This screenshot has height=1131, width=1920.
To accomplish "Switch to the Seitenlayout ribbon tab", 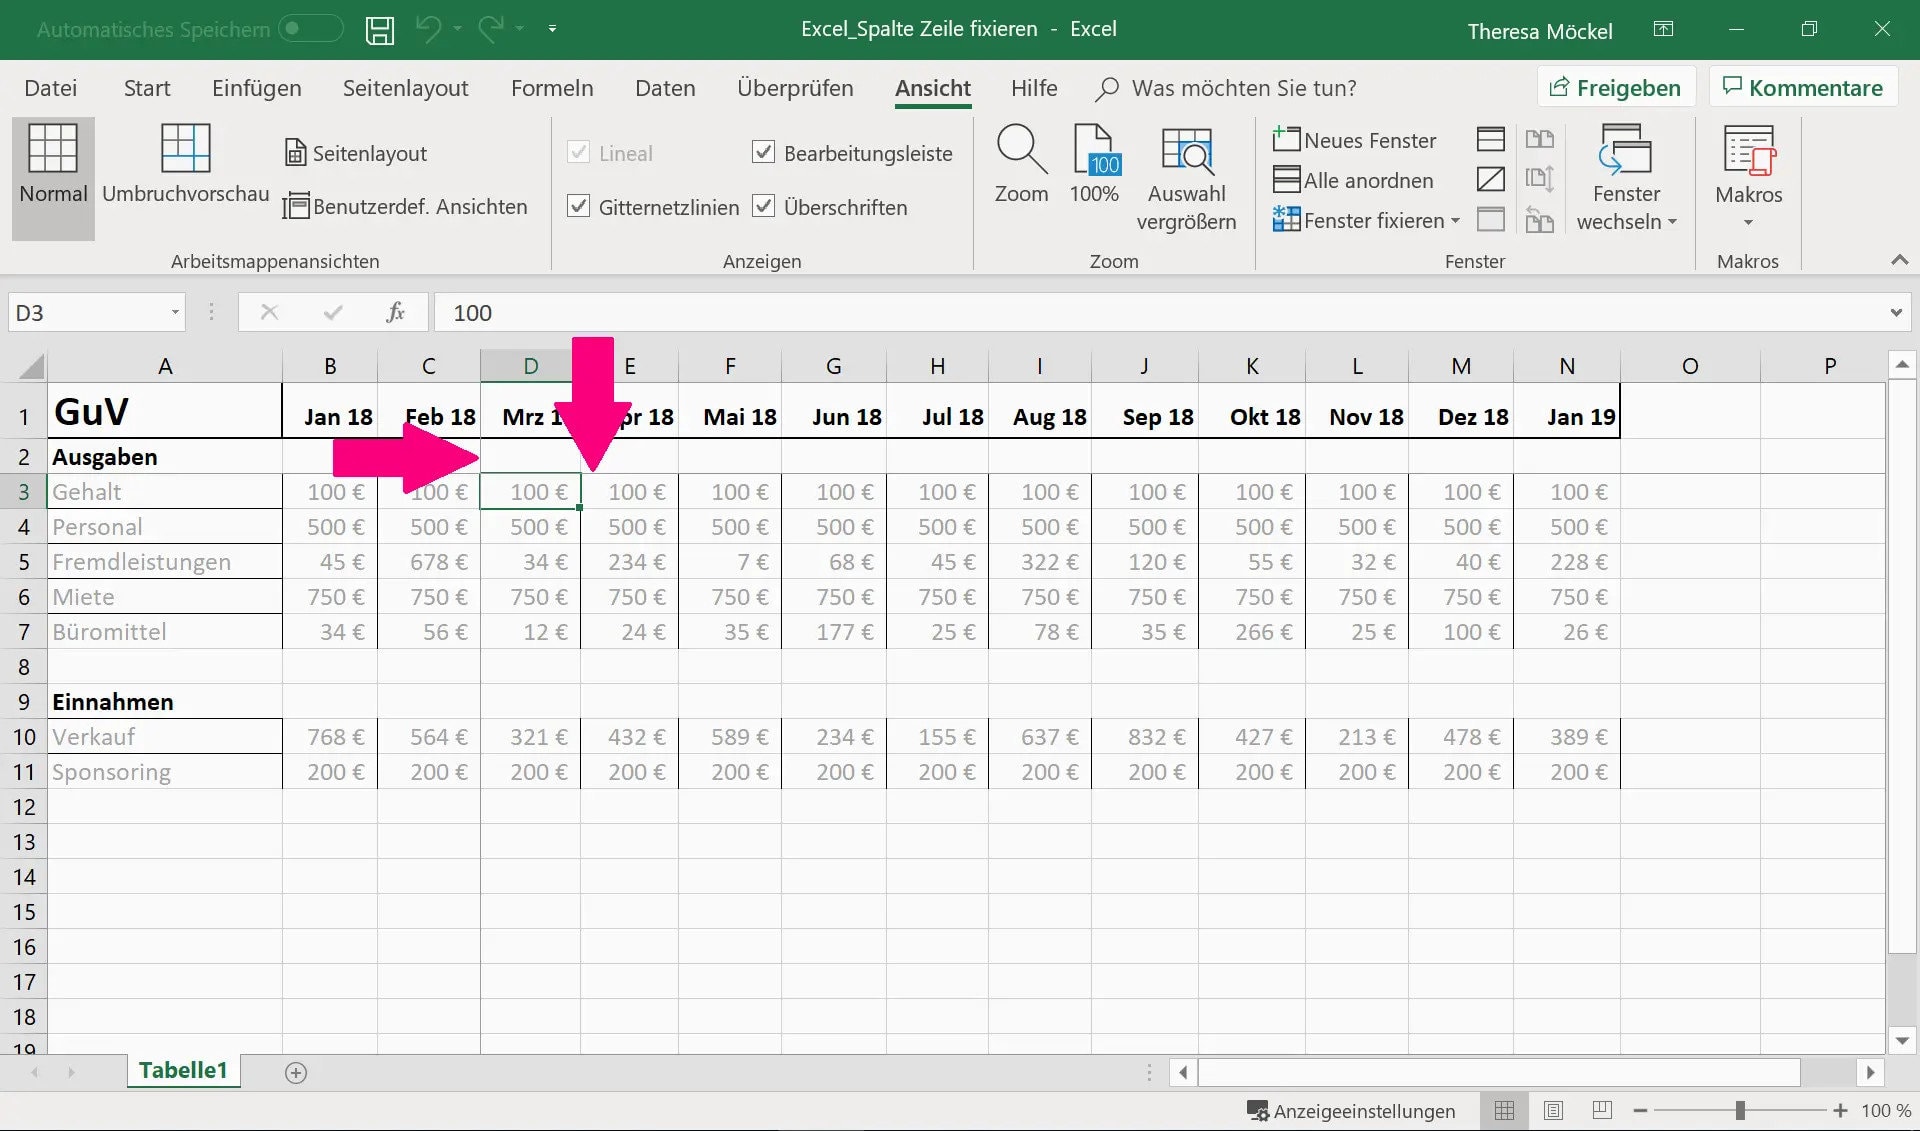I will 405,88.
